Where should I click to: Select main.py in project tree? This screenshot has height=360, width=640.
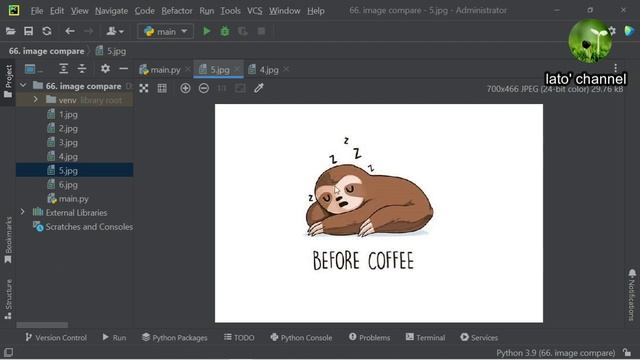[x=68, y=199]
